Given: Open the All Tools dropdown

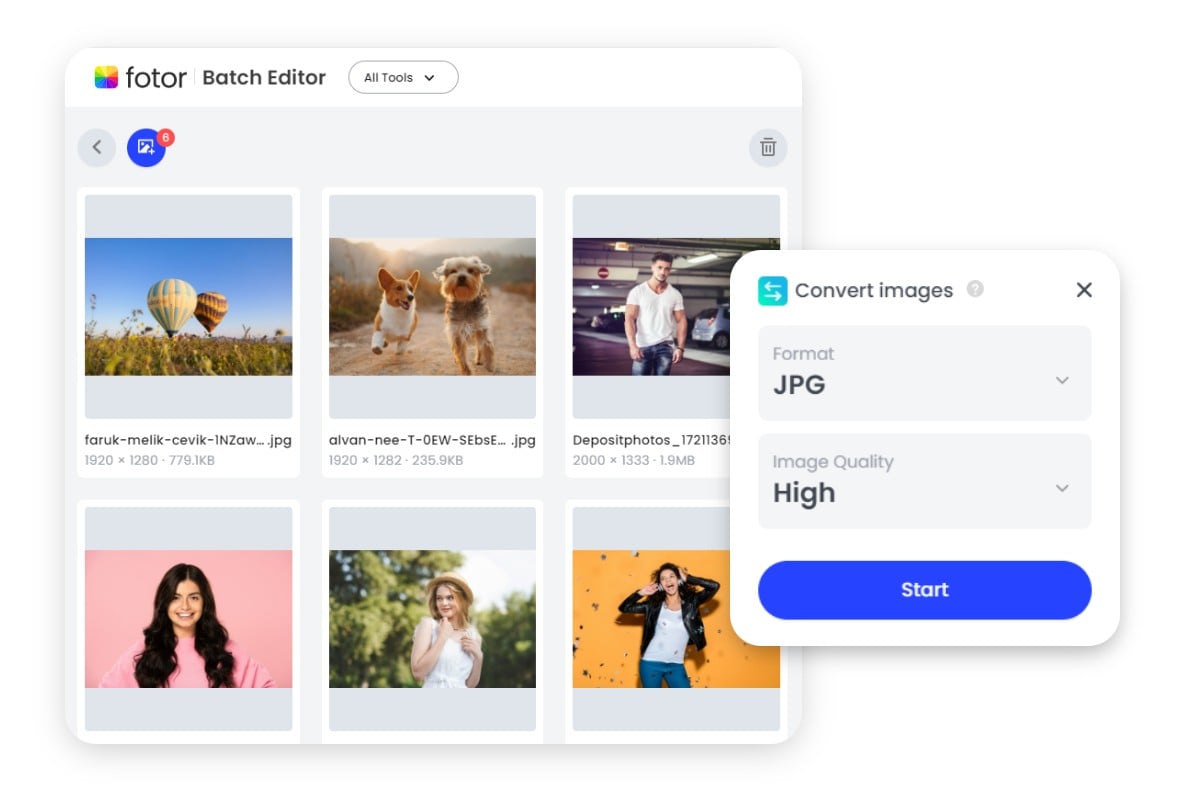Looking at the screenshot, I should pyautogui.click(x=402, y=77).
